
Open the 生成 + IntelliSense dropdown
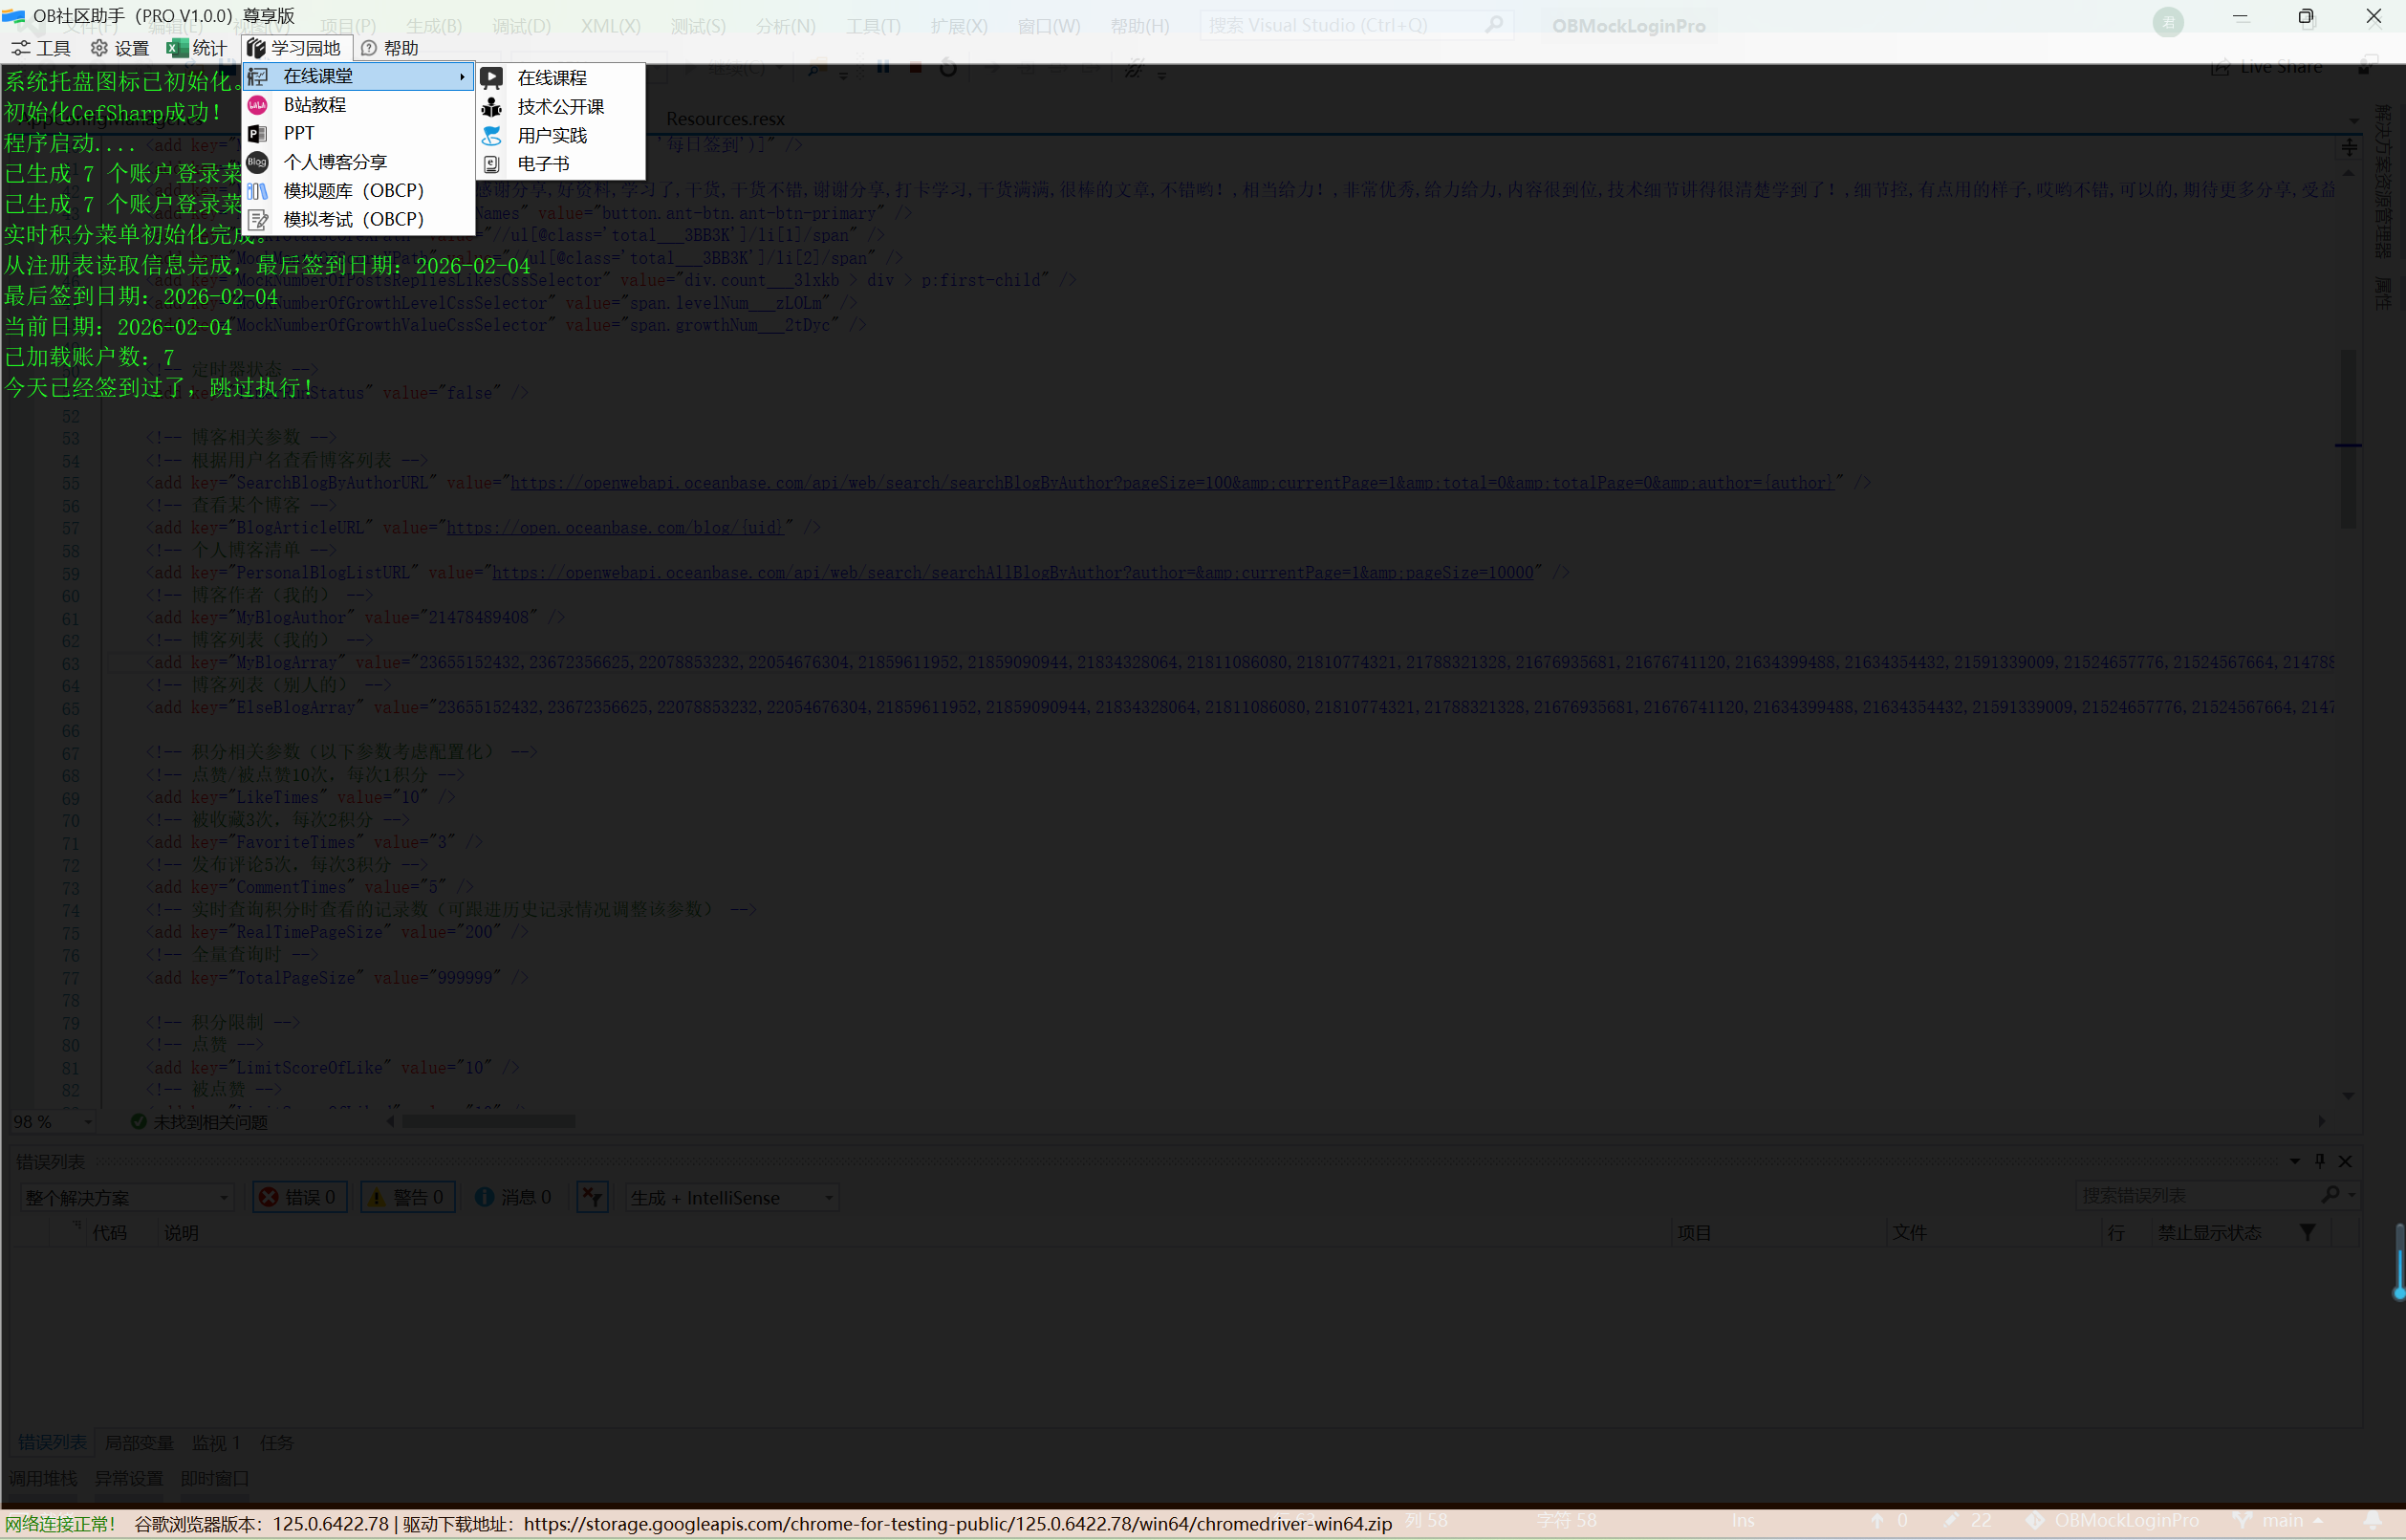point(731,1198)
